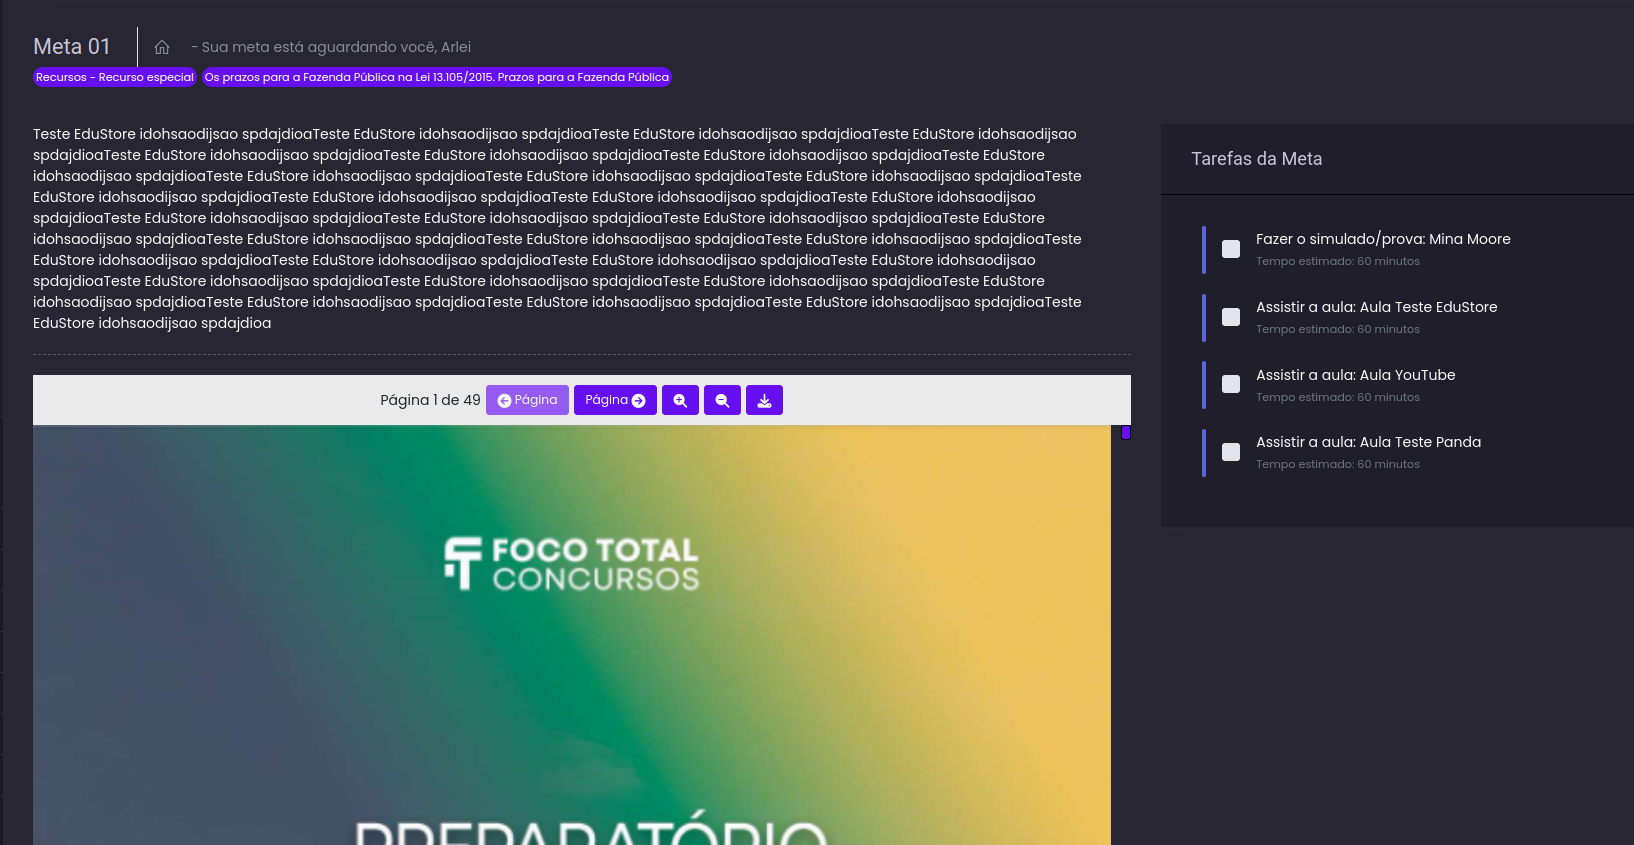This screenshot has width=1634, height=845.
Task: Select the 'Os prazos para a Fazenda Pública' tag
Action: click(436, 77)
